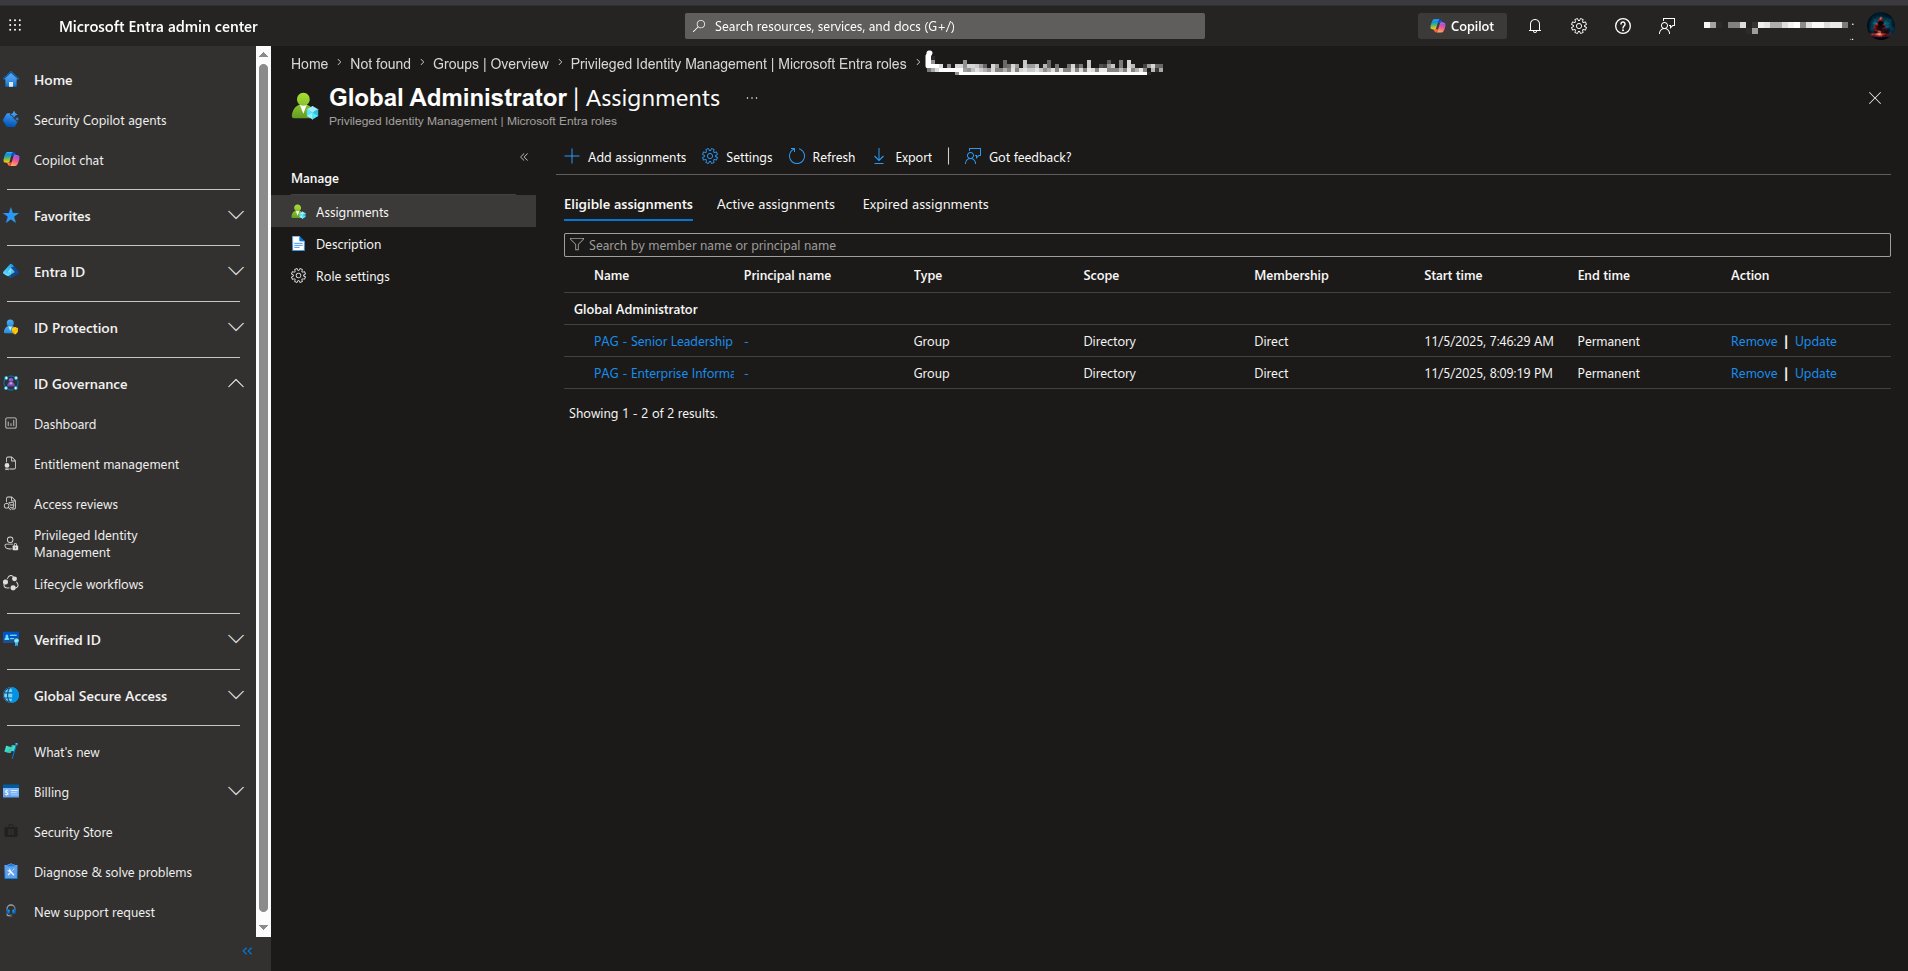The image size is (1908, 971).
Task: Select Assignments in the Manage menu
Action: [404, 212]
